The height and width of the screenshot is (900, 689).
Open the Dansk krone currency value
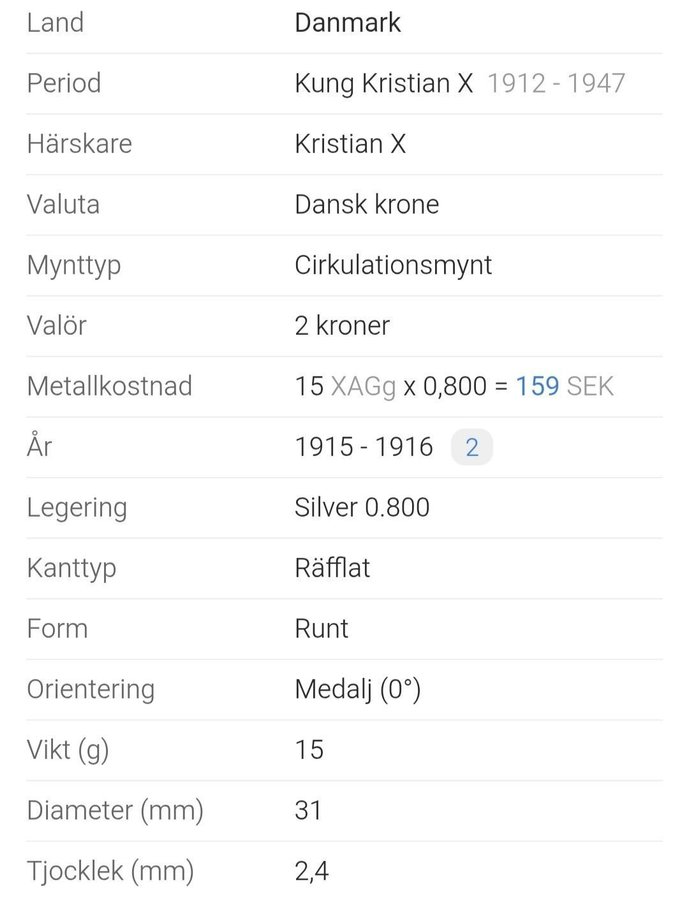366,205
